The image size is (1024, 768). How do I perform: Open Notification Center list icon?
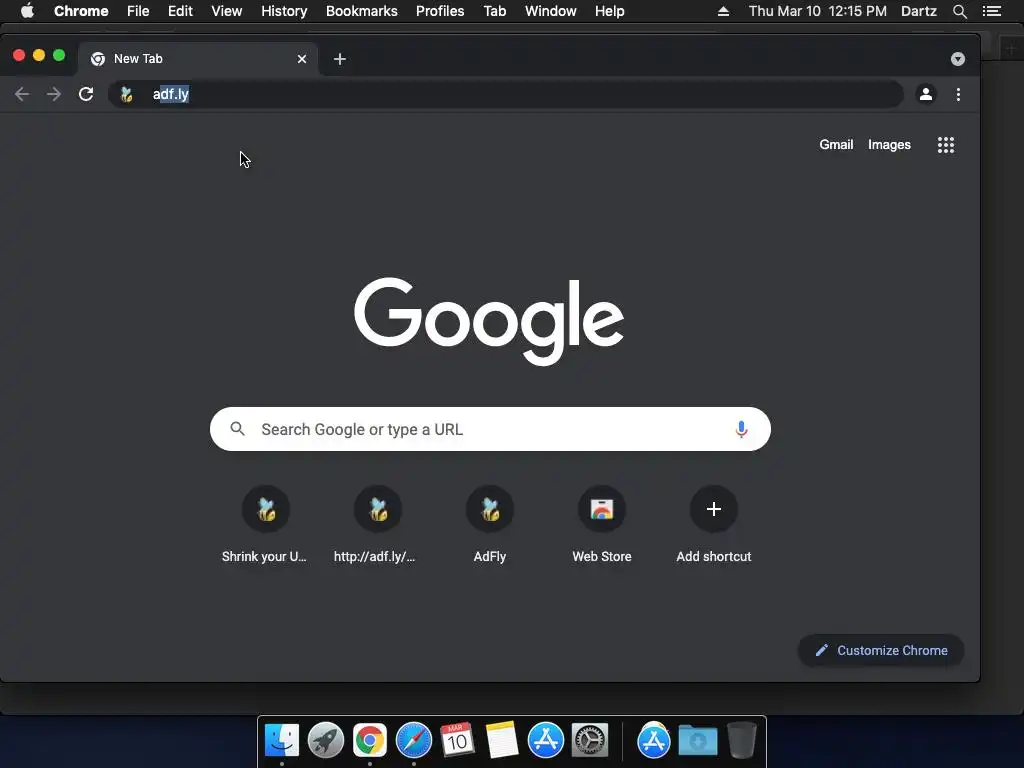(x=991, y=11)
